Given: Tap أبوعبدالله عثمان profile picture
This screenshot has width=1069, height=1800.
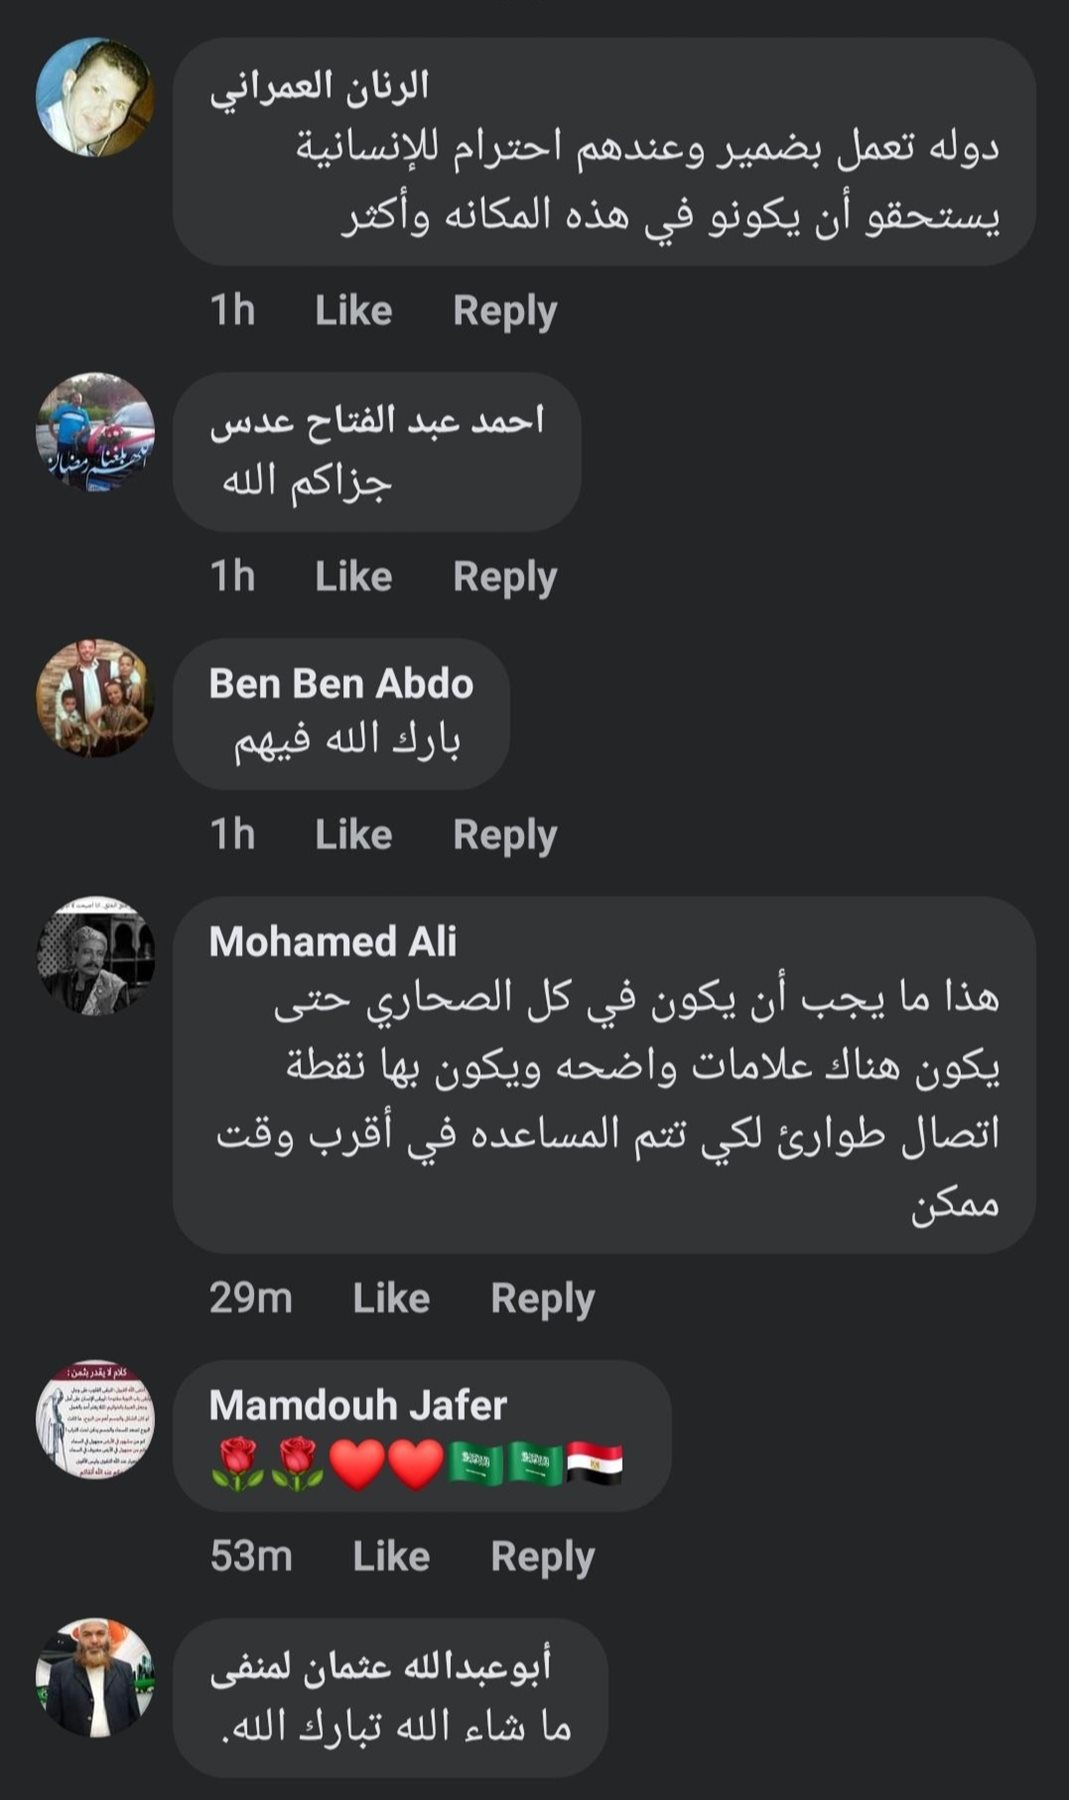Looking at the screenshot, I should (95, 1677).
